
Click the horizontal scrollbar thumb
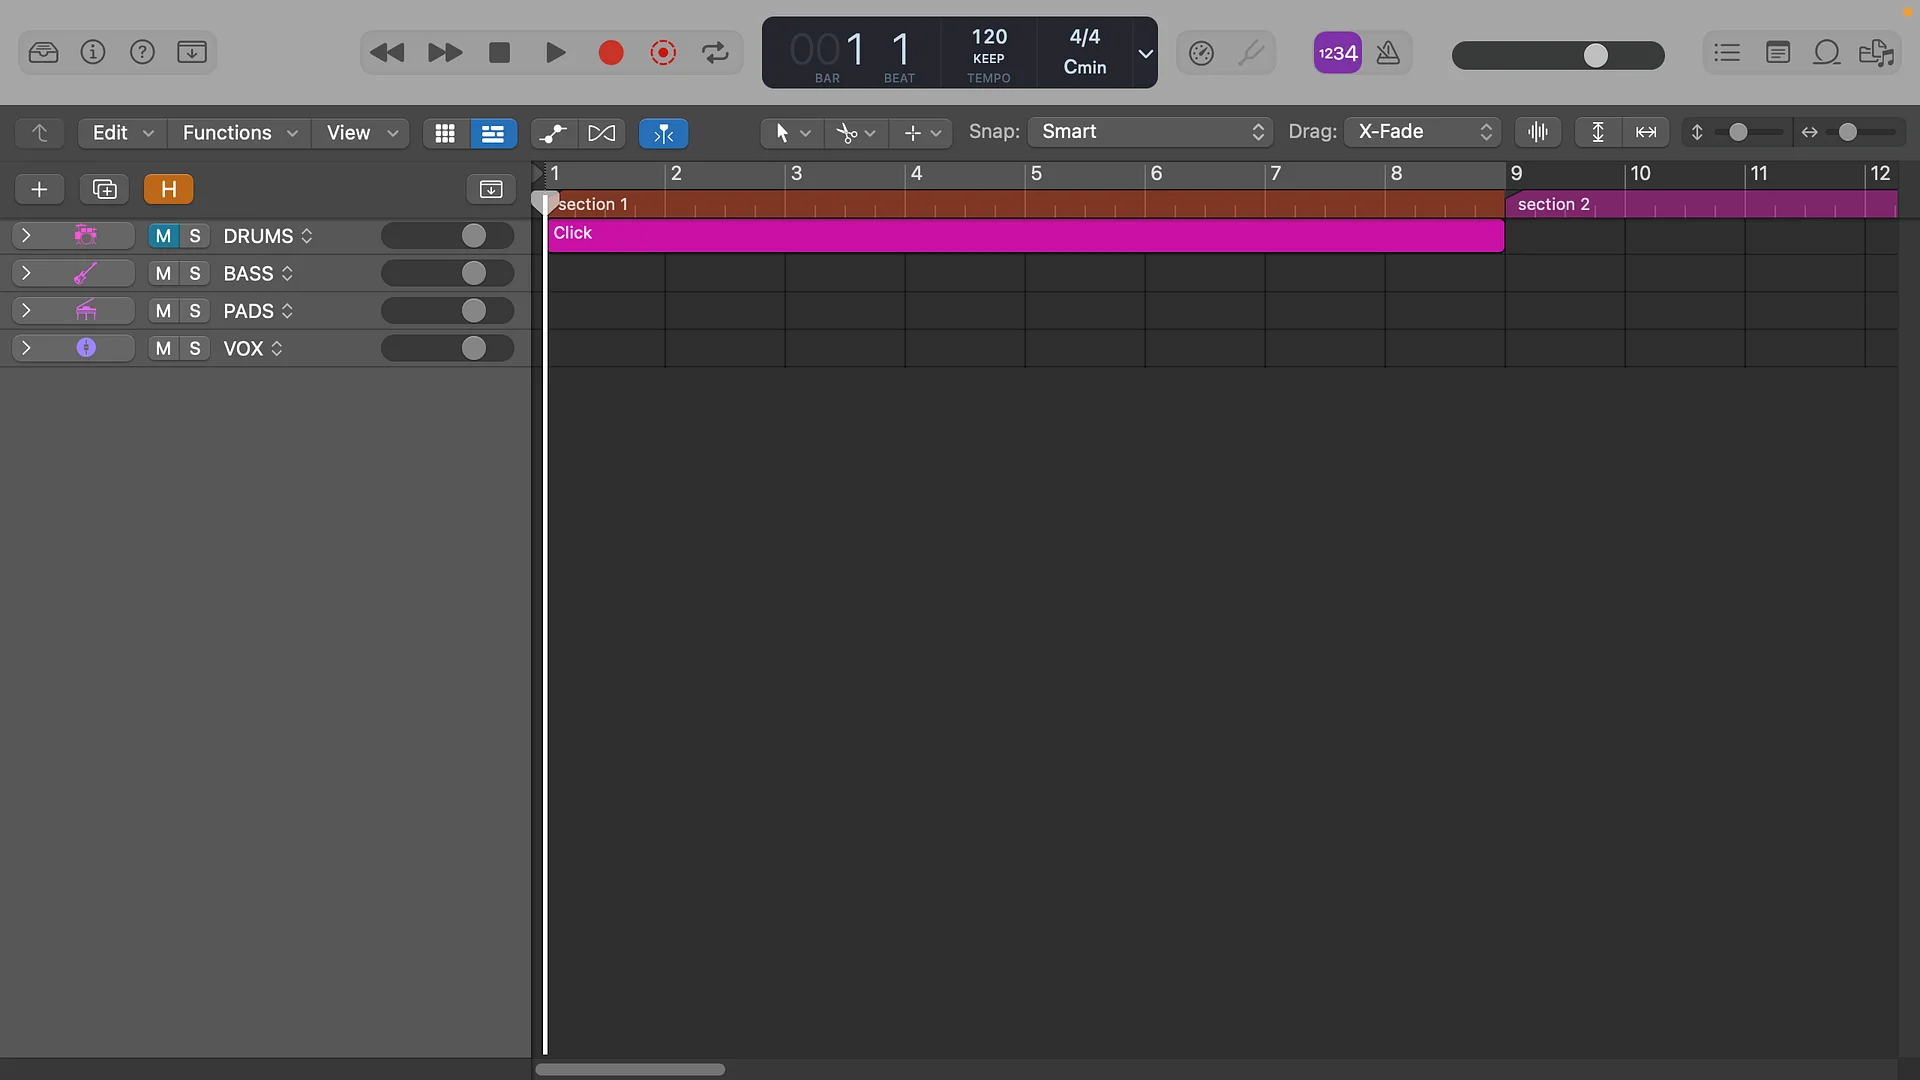pyautogui.click(x=630, y=1069)
